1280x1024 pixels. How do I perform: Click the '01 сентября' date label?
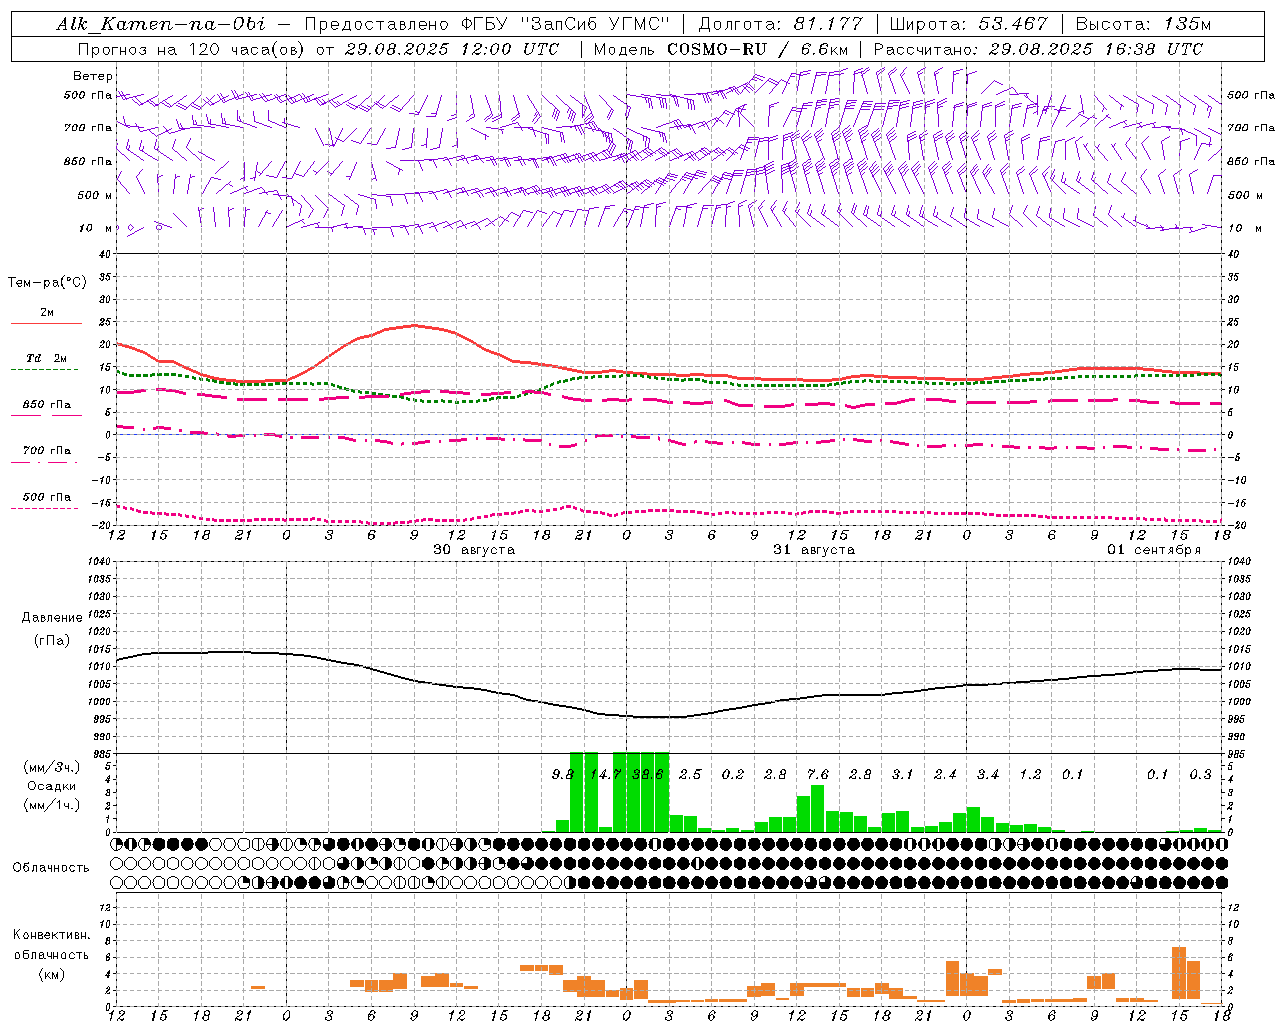coord(1154,550)
